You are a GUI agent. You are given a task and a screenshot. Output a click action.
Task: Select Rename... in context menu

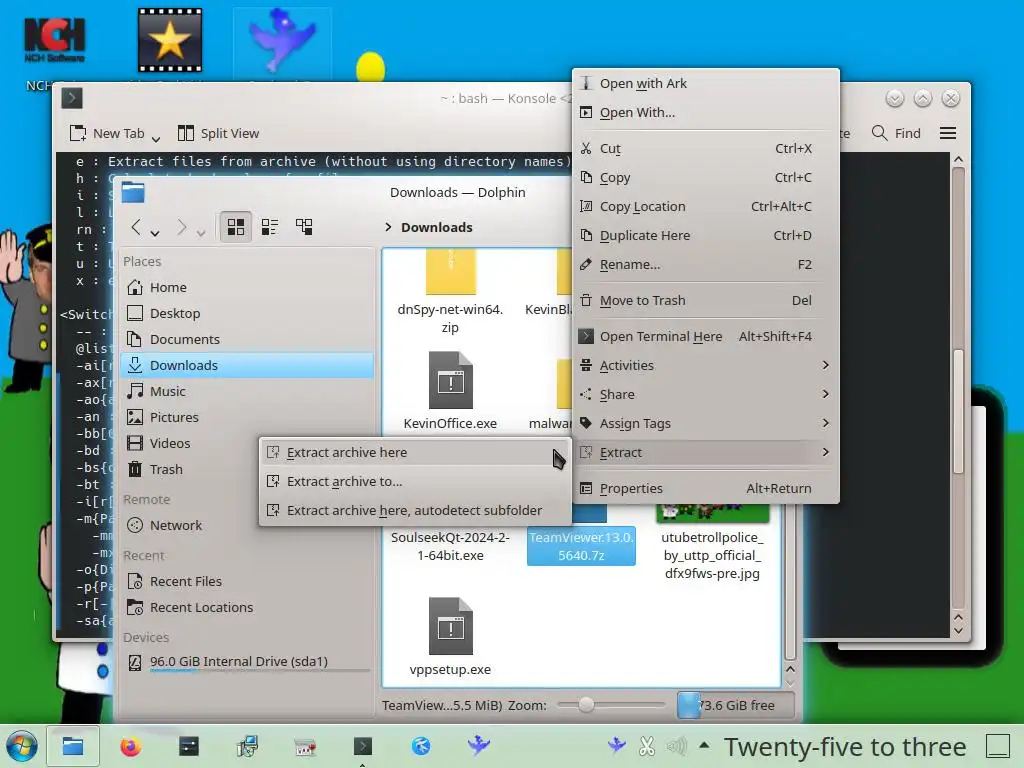point(706,264)
